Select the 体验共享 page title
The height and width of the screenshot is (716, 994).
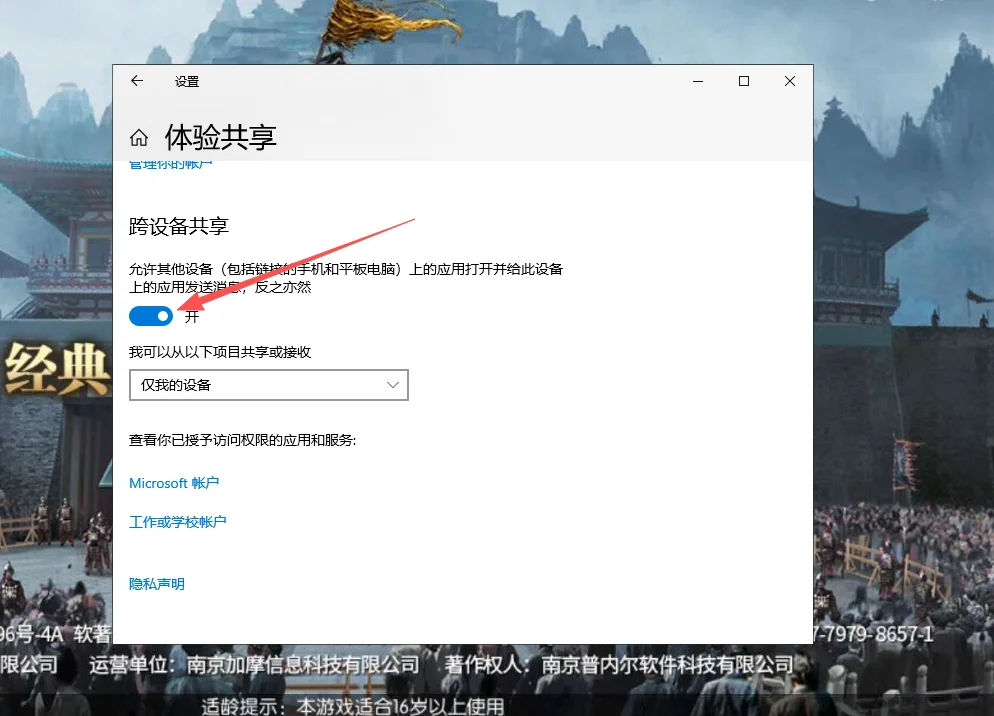pyautogui.click(x=221, y=137)
